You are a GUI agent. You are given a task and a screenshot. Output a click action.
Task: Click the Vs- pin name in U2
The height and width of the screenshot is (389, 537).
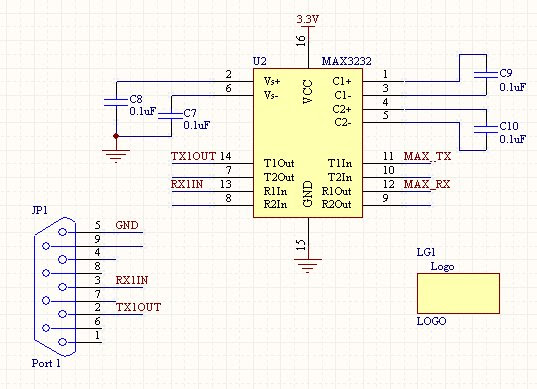coord(272,95)
